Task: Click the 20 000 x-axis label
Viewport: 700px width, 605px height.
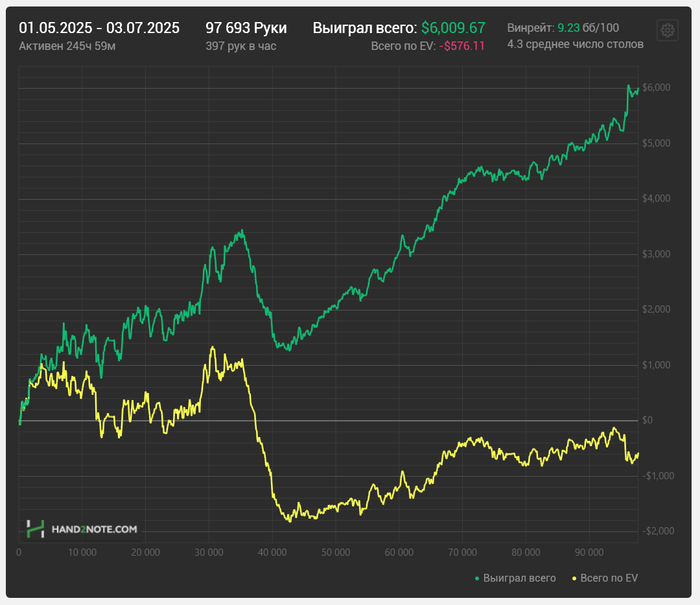Action: (x=146, y=553)
